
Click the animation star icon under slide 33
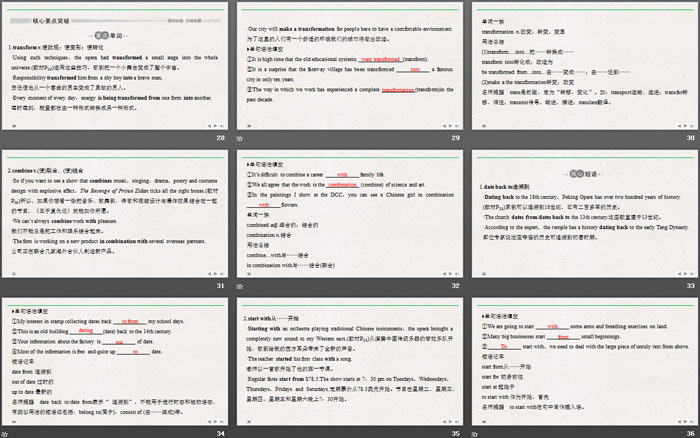[x=475, y=286]
